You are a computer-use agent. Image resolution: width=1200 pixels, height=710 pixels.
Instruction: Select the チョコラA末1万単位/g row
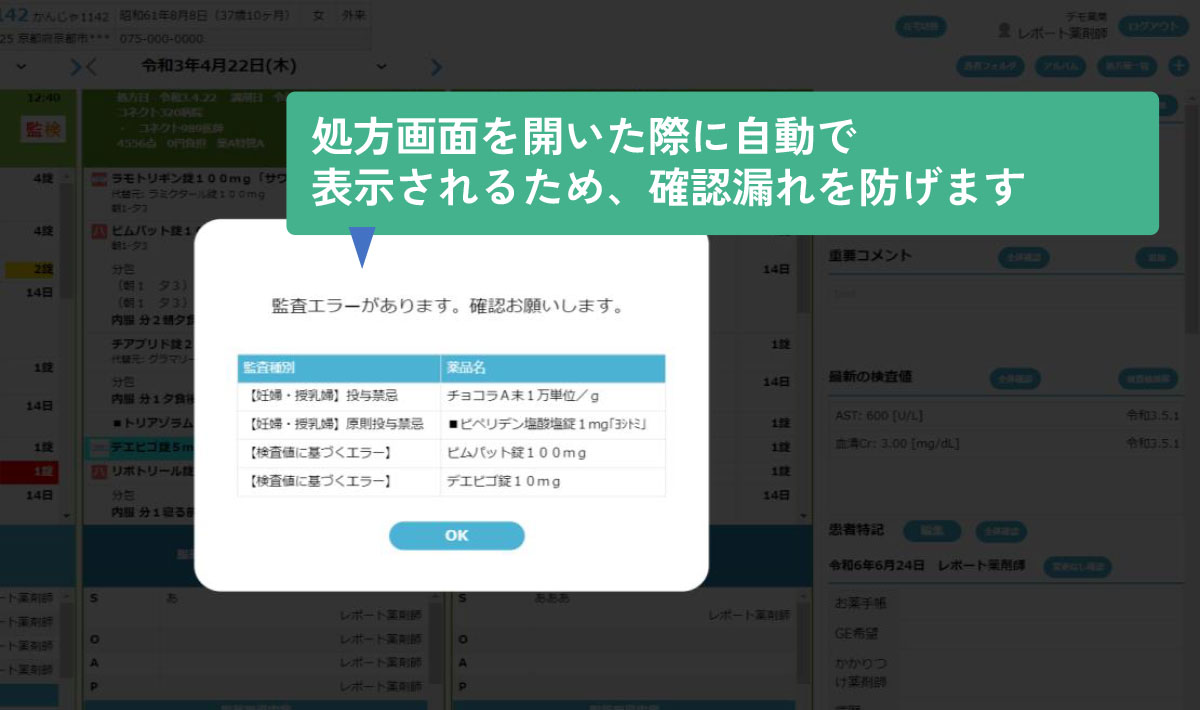pos(451,396)
